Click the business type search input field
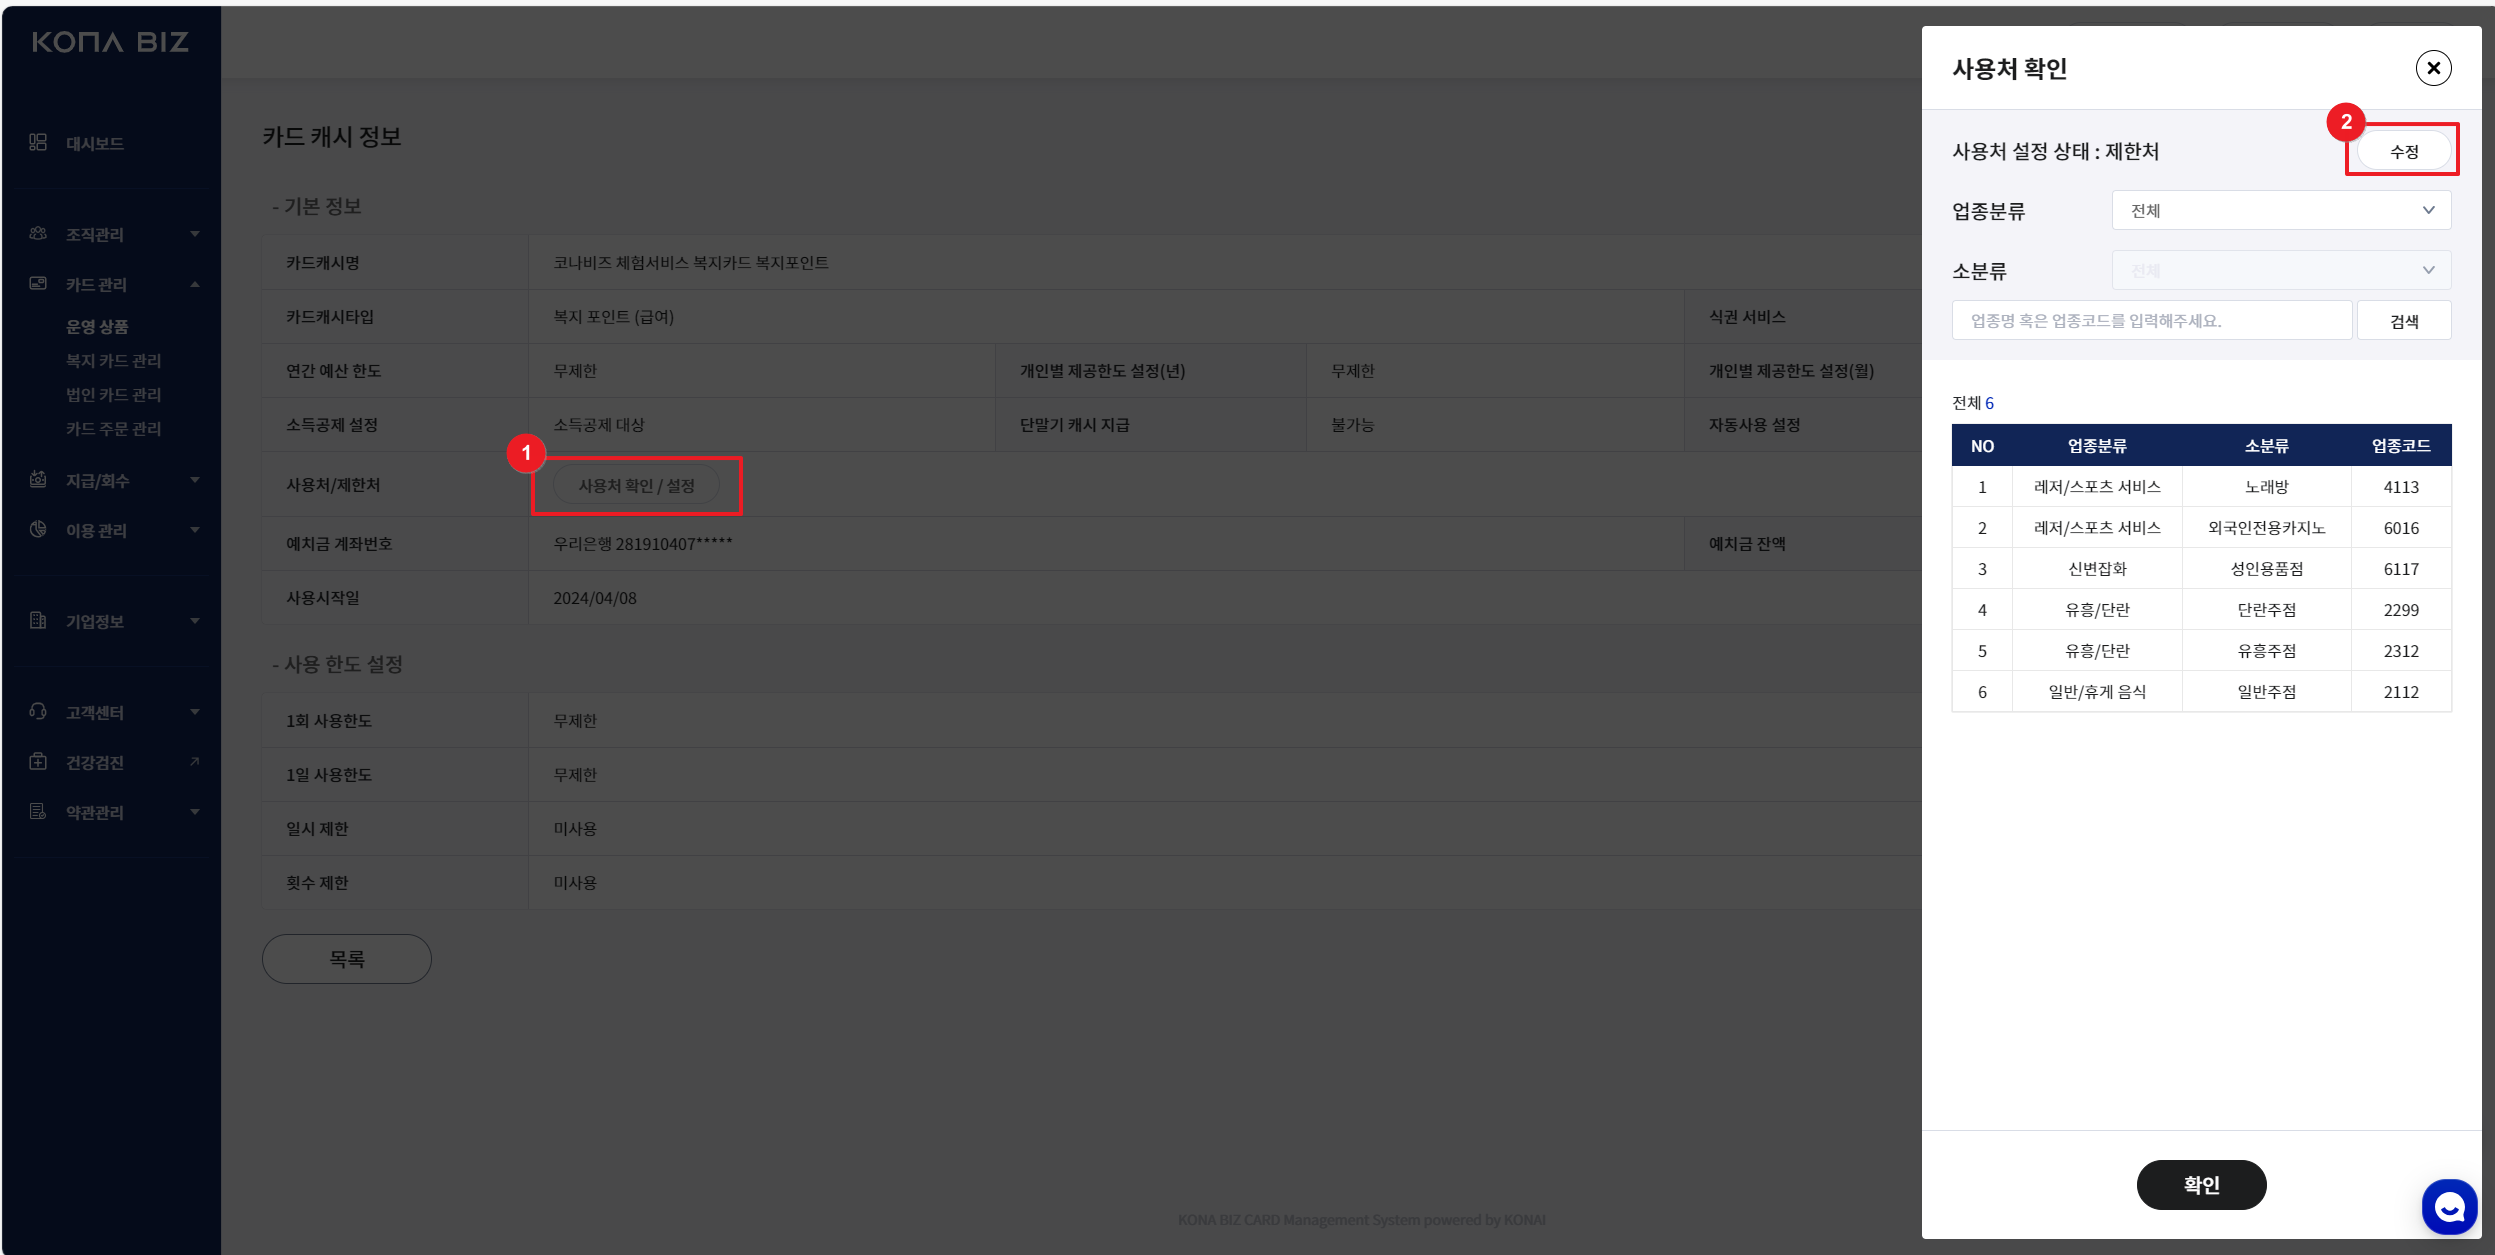 2150,321
